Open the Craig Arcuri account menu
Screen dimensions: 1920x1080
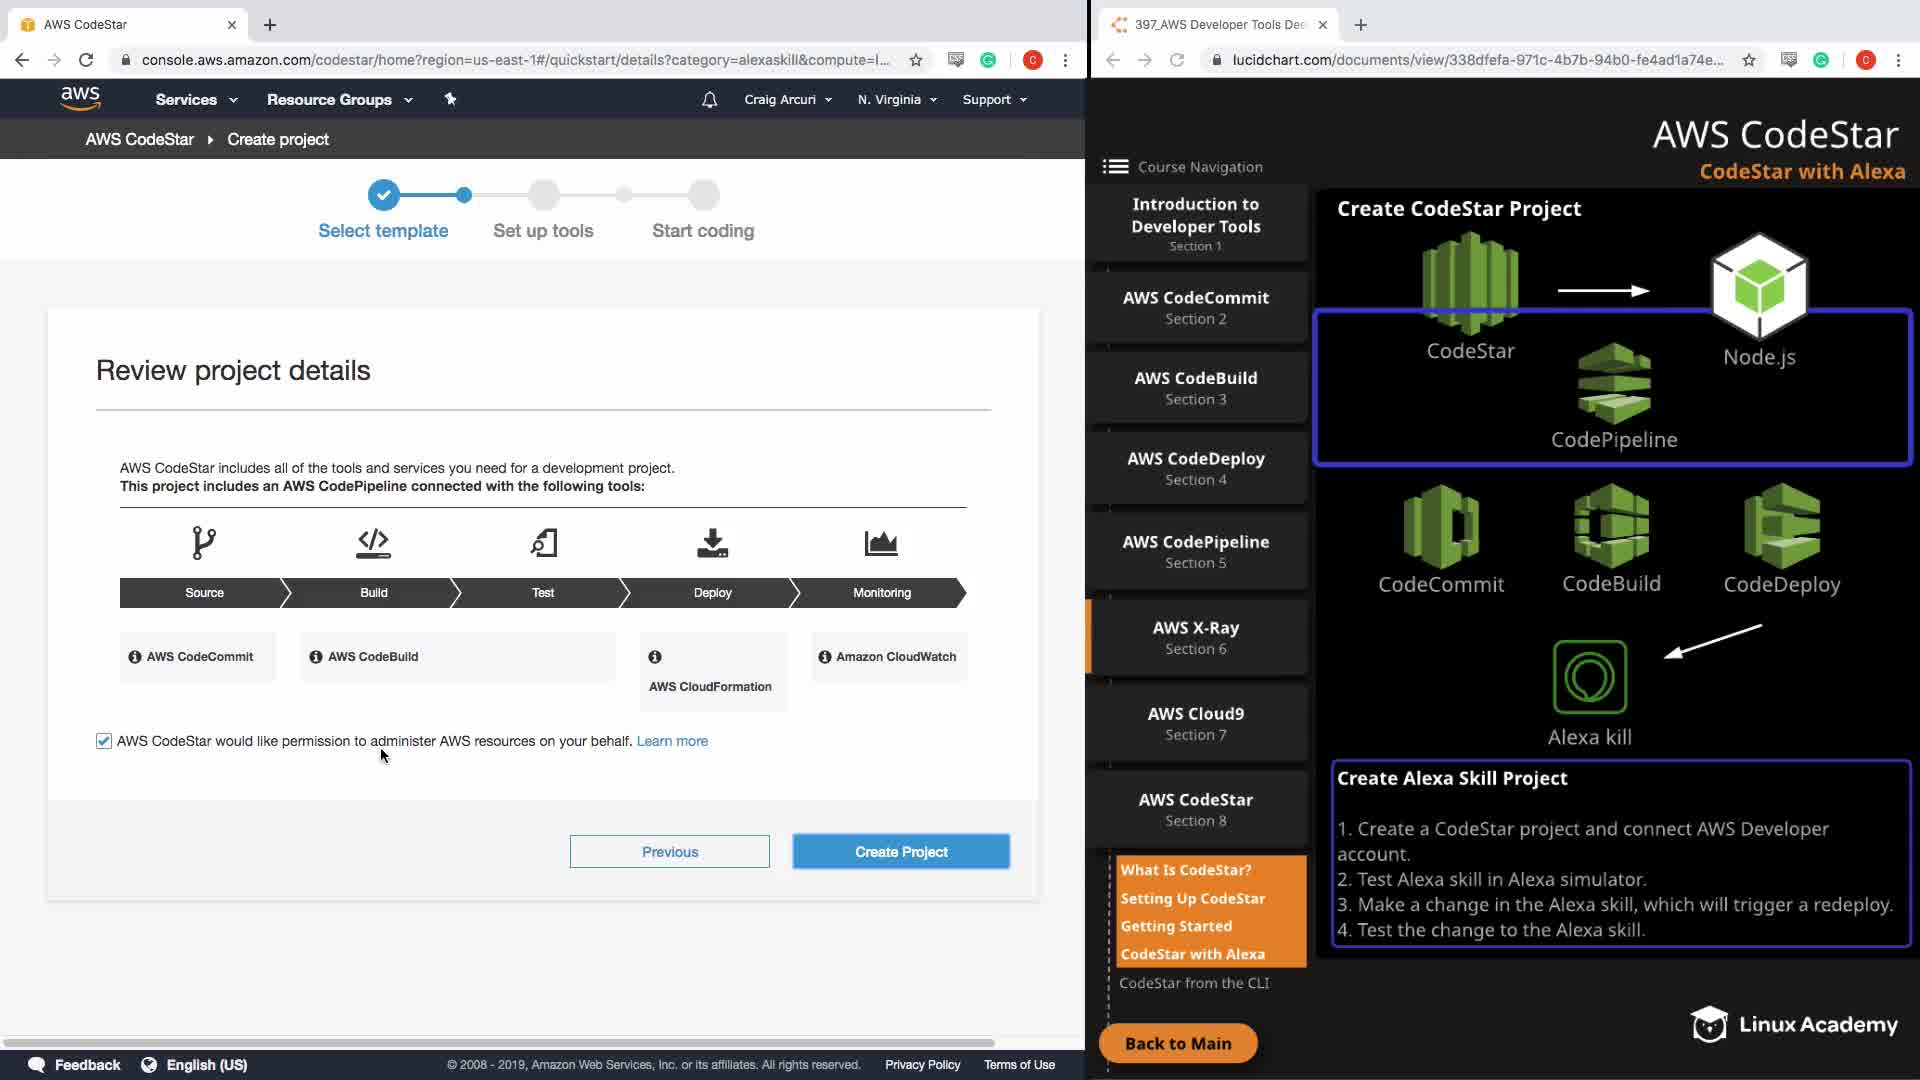(788, 100)
